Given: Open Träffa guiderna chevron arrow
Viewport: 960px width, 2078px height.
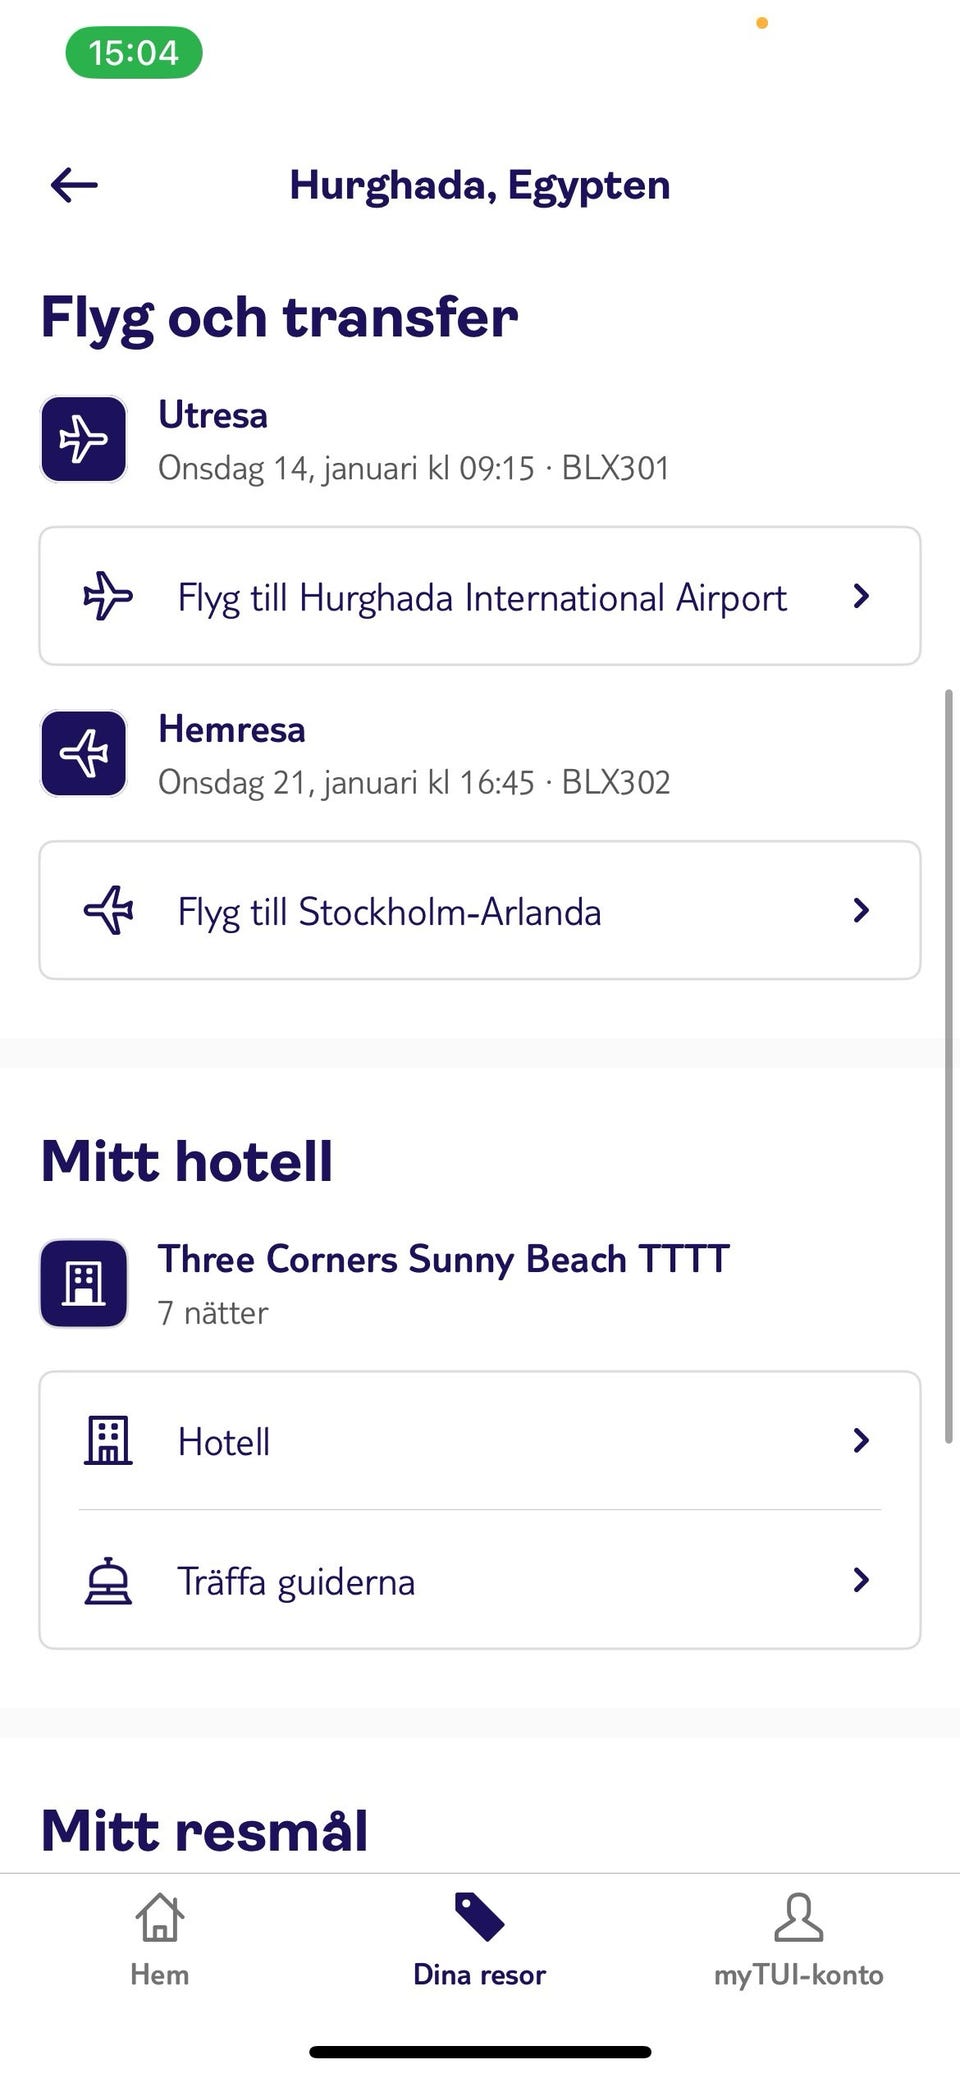Looking at the screenshot, I should pyautogui.click(x=860, y=1580).
